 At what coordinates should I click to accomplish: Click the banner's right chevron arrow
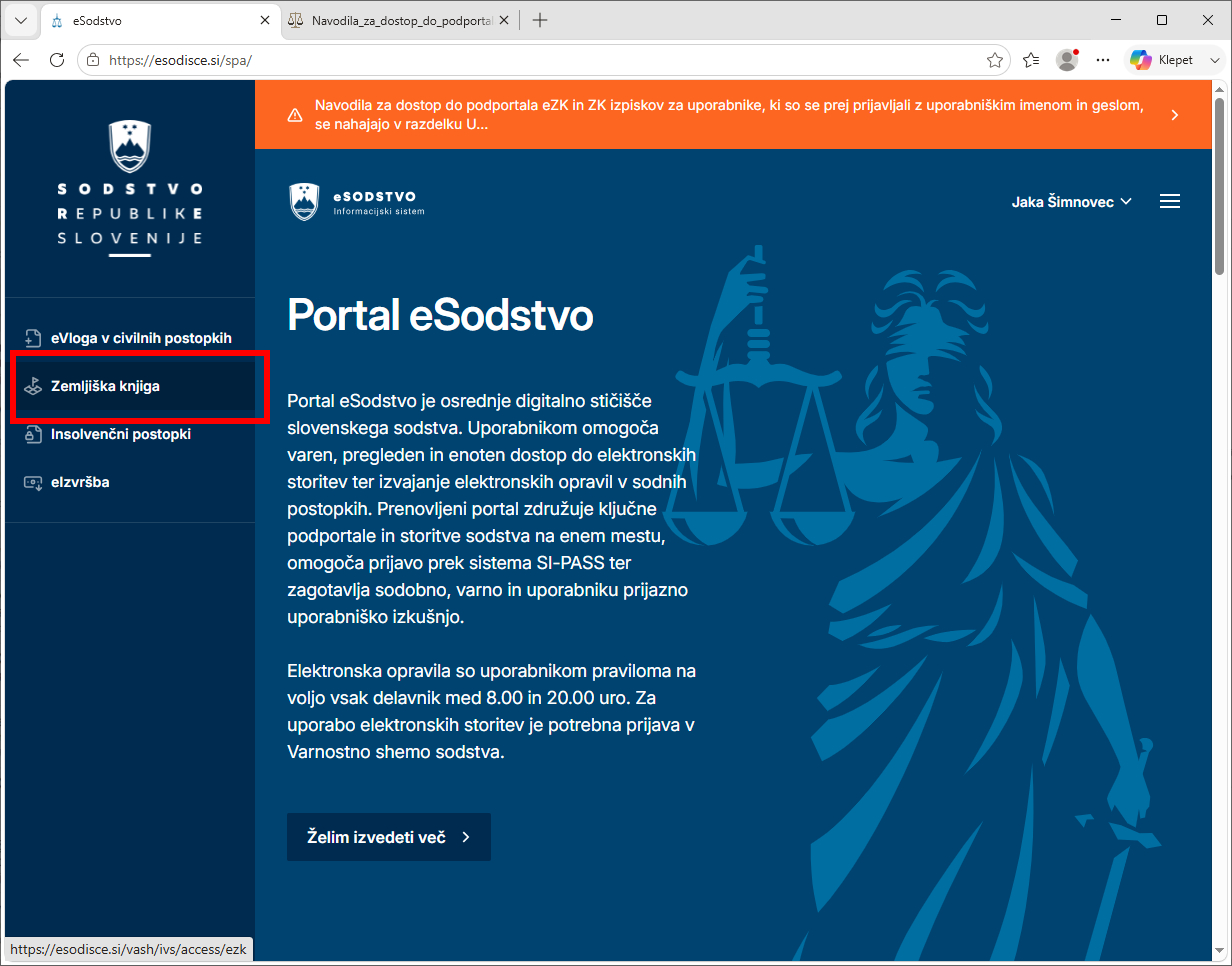pos(1175,115)
